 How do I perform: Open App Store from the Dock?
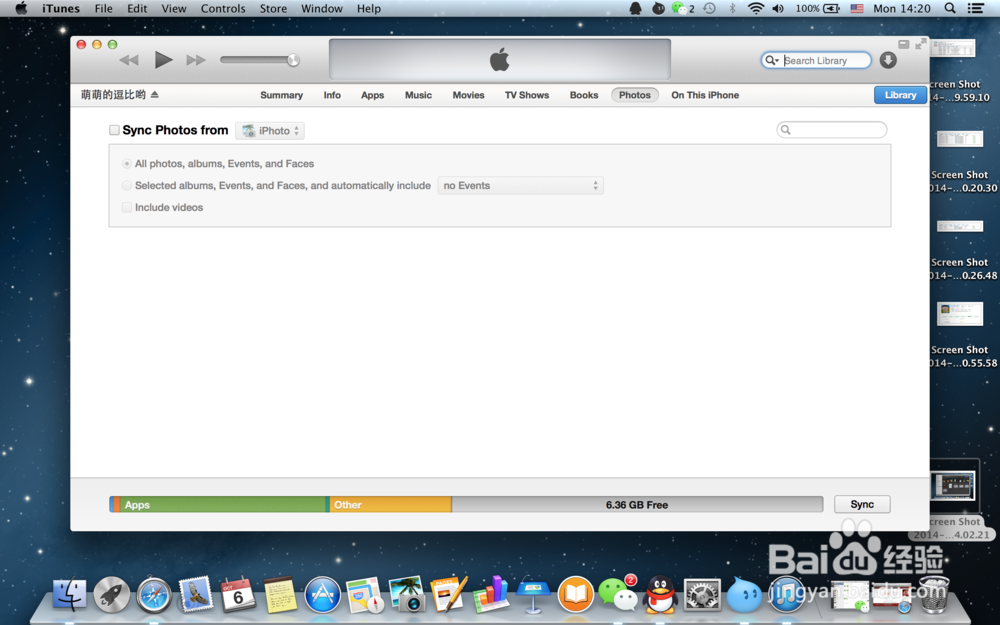tap(322, 594)
